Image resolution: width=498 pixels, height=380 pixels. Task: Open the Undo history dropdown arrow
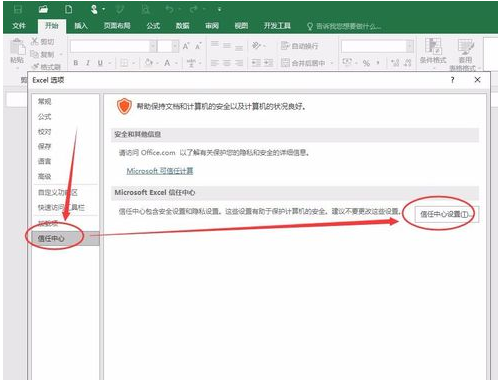coord(179,10)
